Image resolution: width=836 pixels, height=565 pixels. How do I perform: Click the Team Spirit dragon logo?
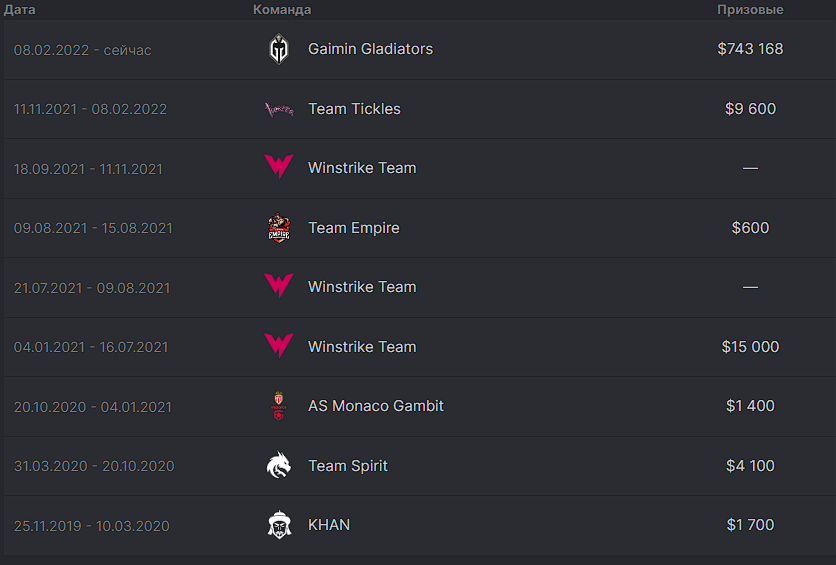coord(279,465)
